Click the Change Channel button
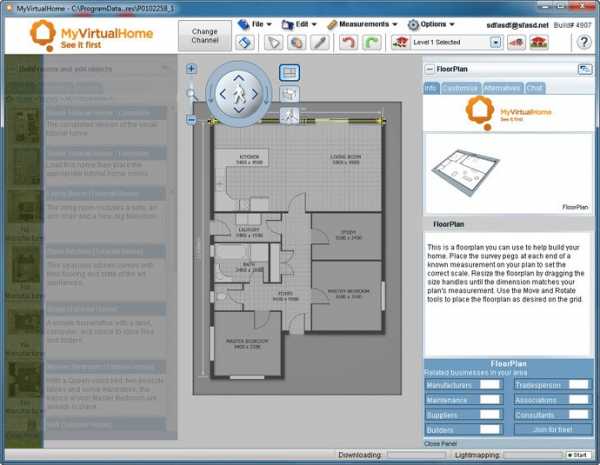Screen dimensions: 600x465 click(x=205, y=37)
